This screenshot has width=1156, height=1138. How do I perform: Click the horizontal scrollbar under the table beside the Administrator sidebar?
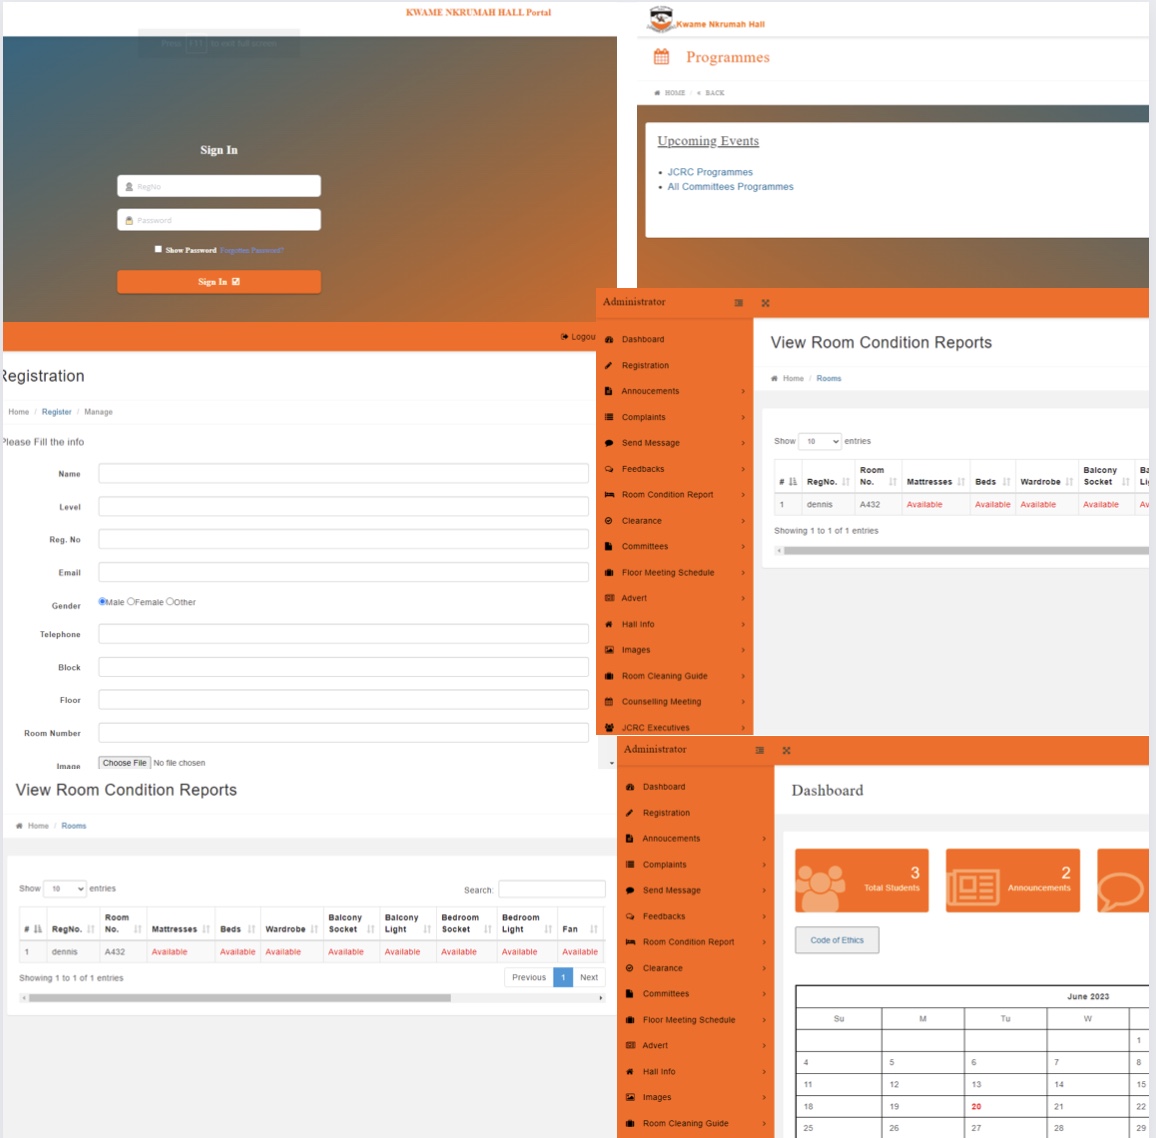point(966,551)
